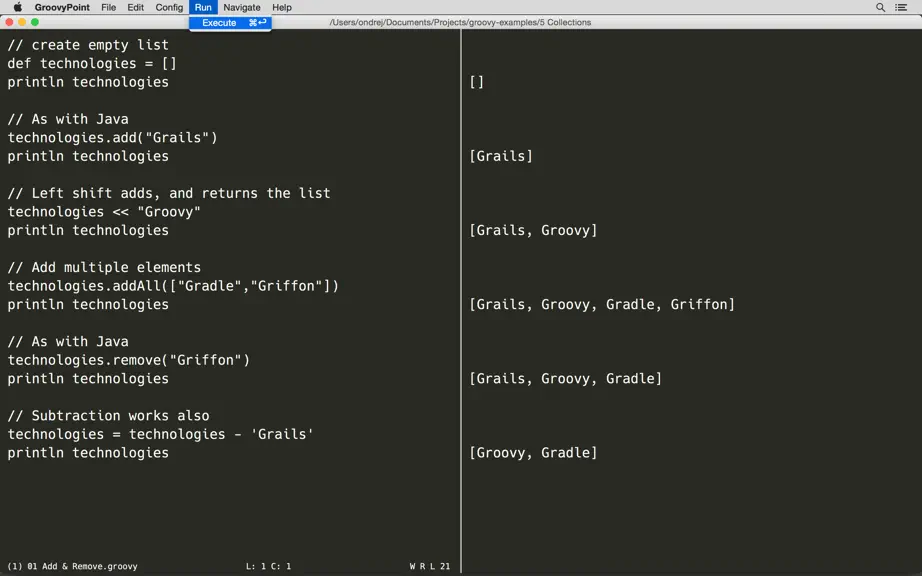Click the green zoom button

pos(35,22)
